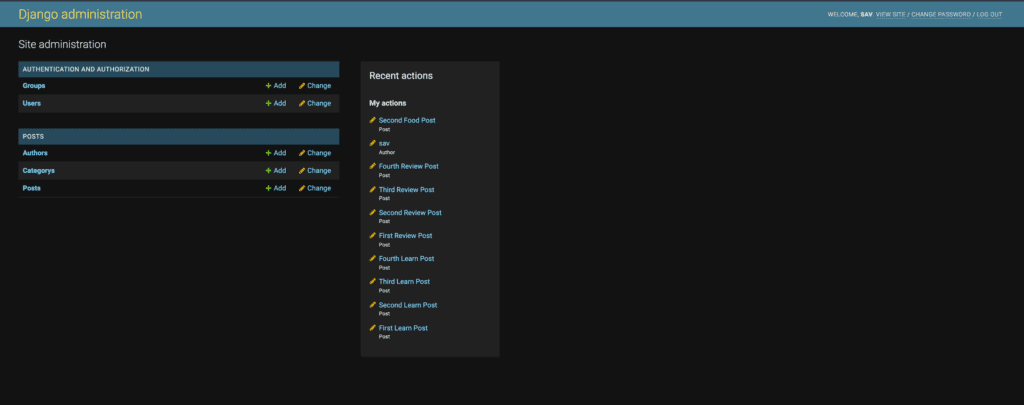Open the Authentication and Authorization section header
Screen dimensions: 1024x405
86,69
